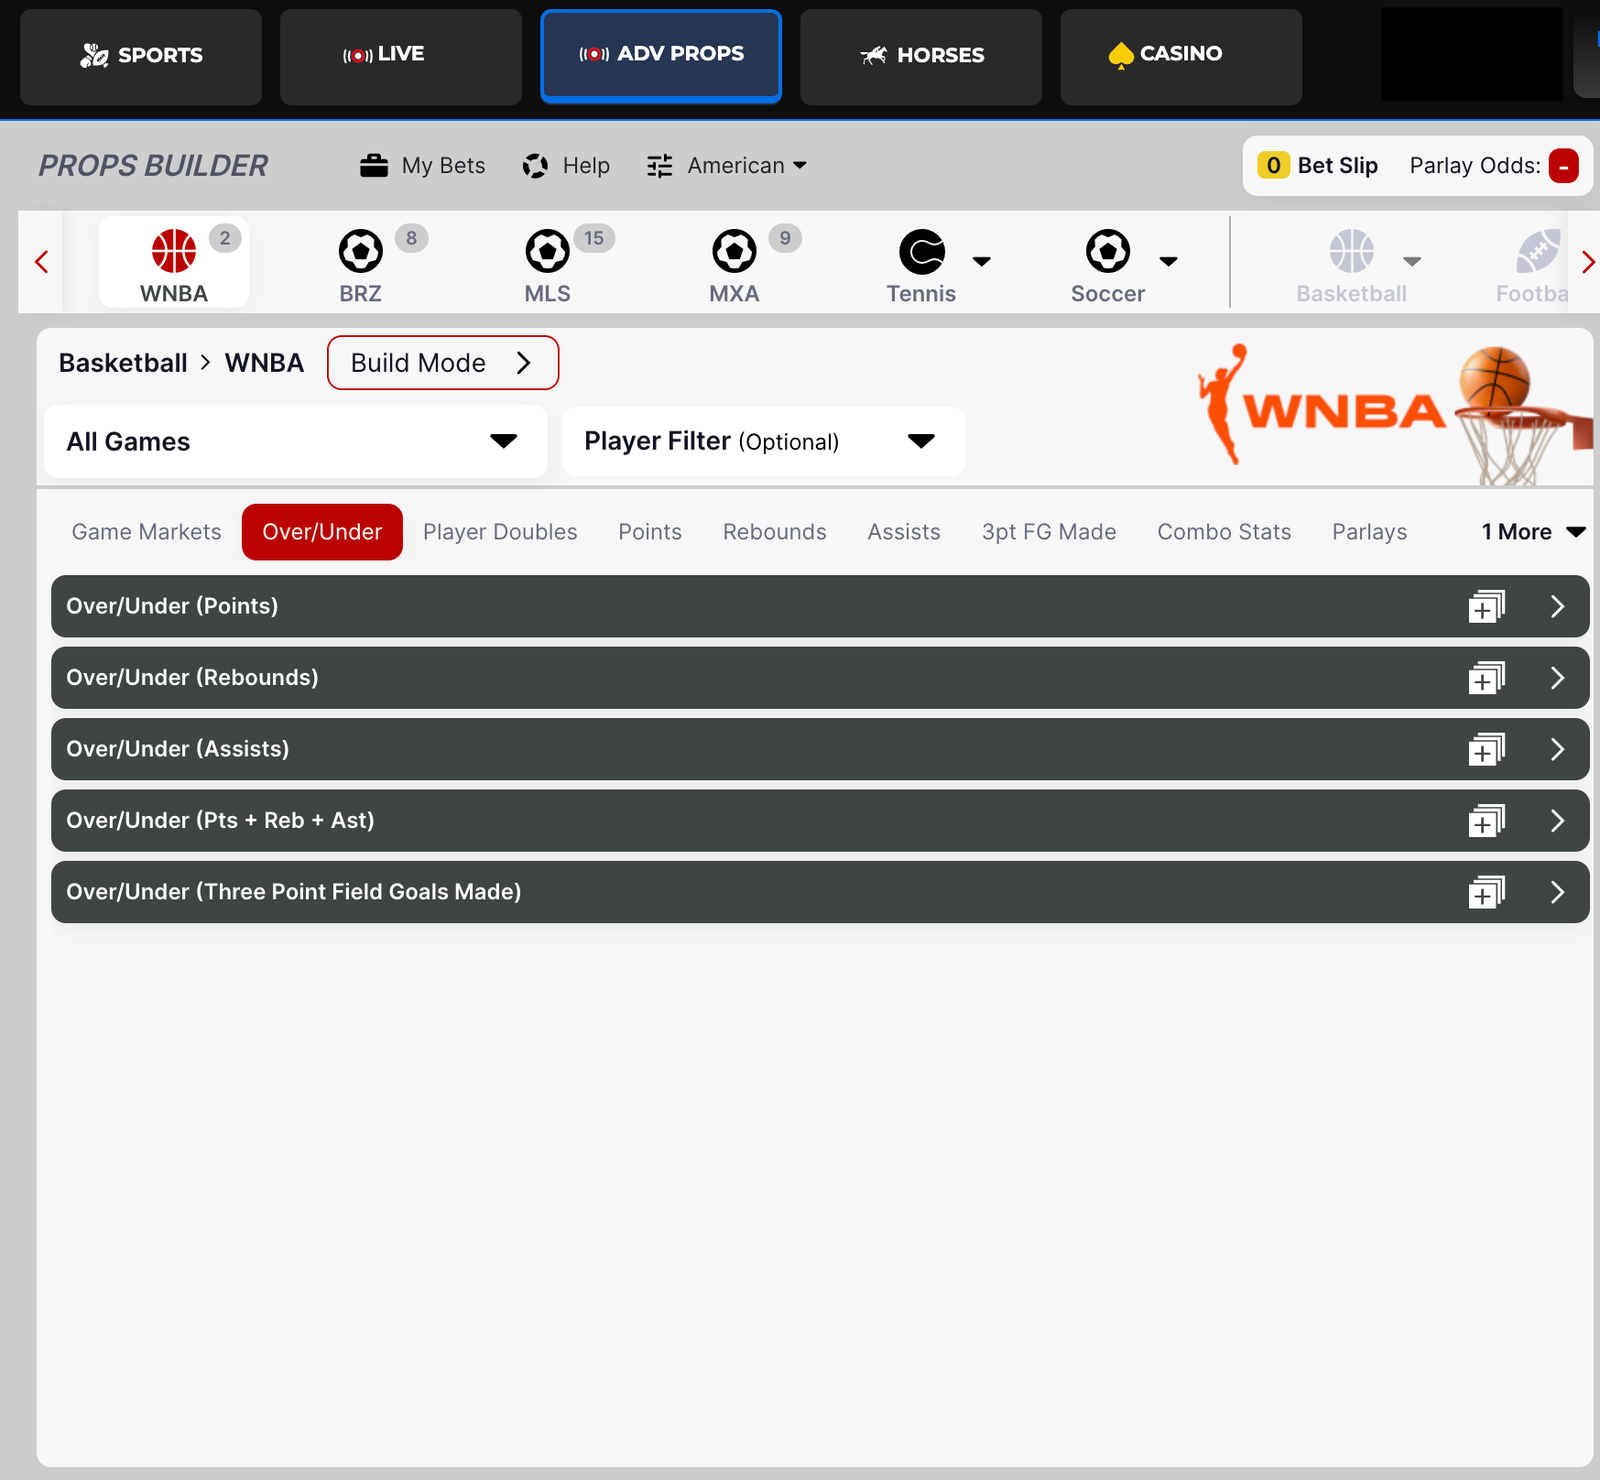Select the WNBA basketball league icon
The width and height of the screenshot is (1600, 1480).
point(174,251)
